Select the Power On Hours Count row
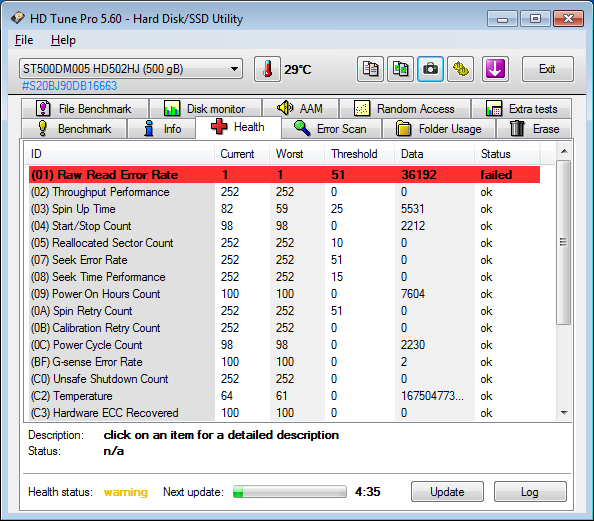The image size is (594, 521). 284,294
